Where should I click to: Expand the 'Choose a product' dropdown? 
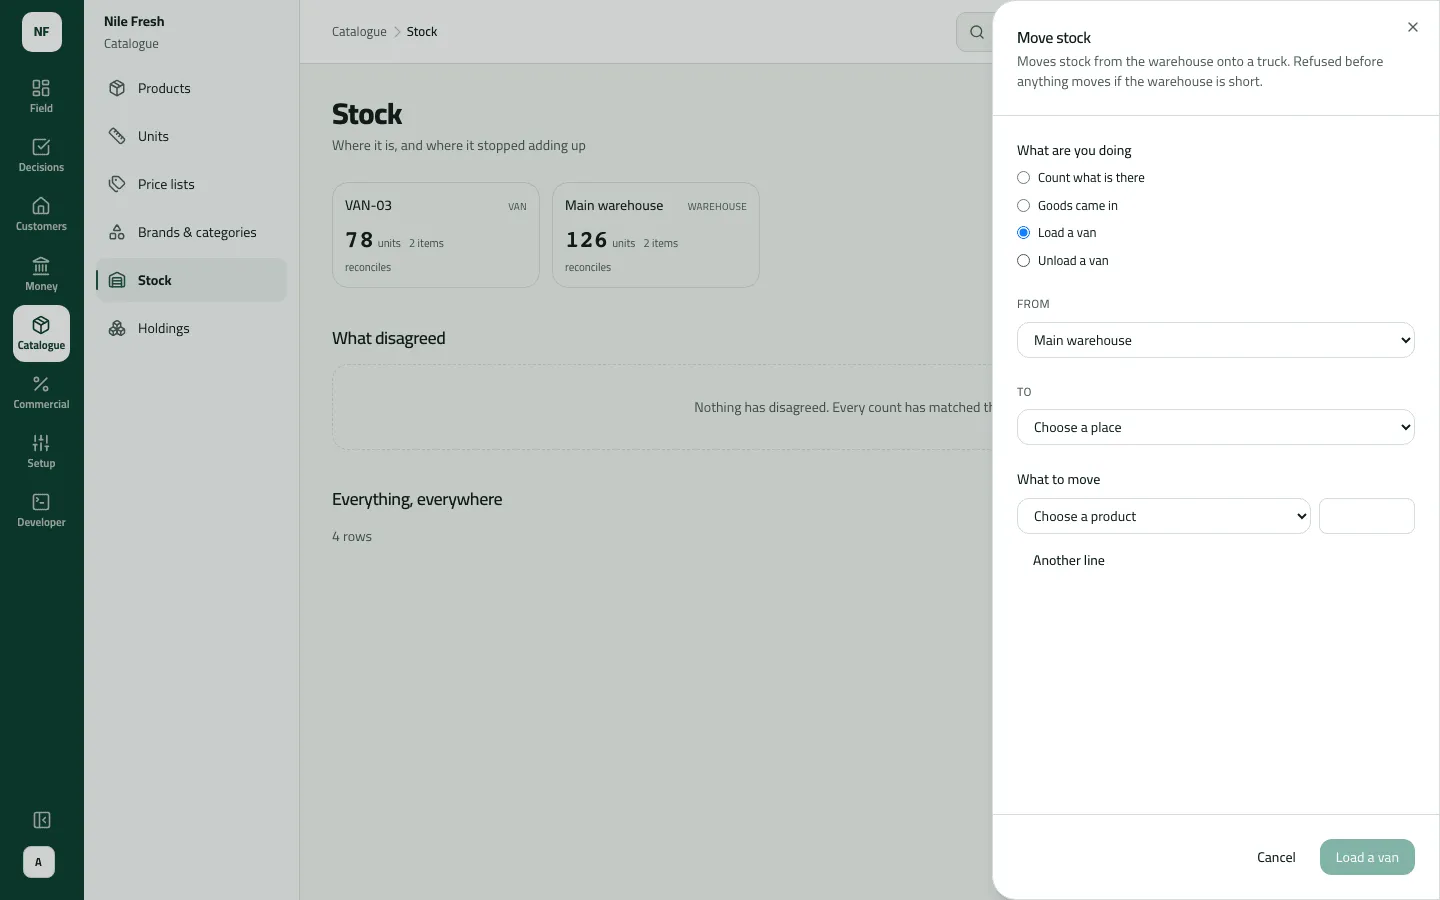pyautogui.click(x=1164, y=516)
